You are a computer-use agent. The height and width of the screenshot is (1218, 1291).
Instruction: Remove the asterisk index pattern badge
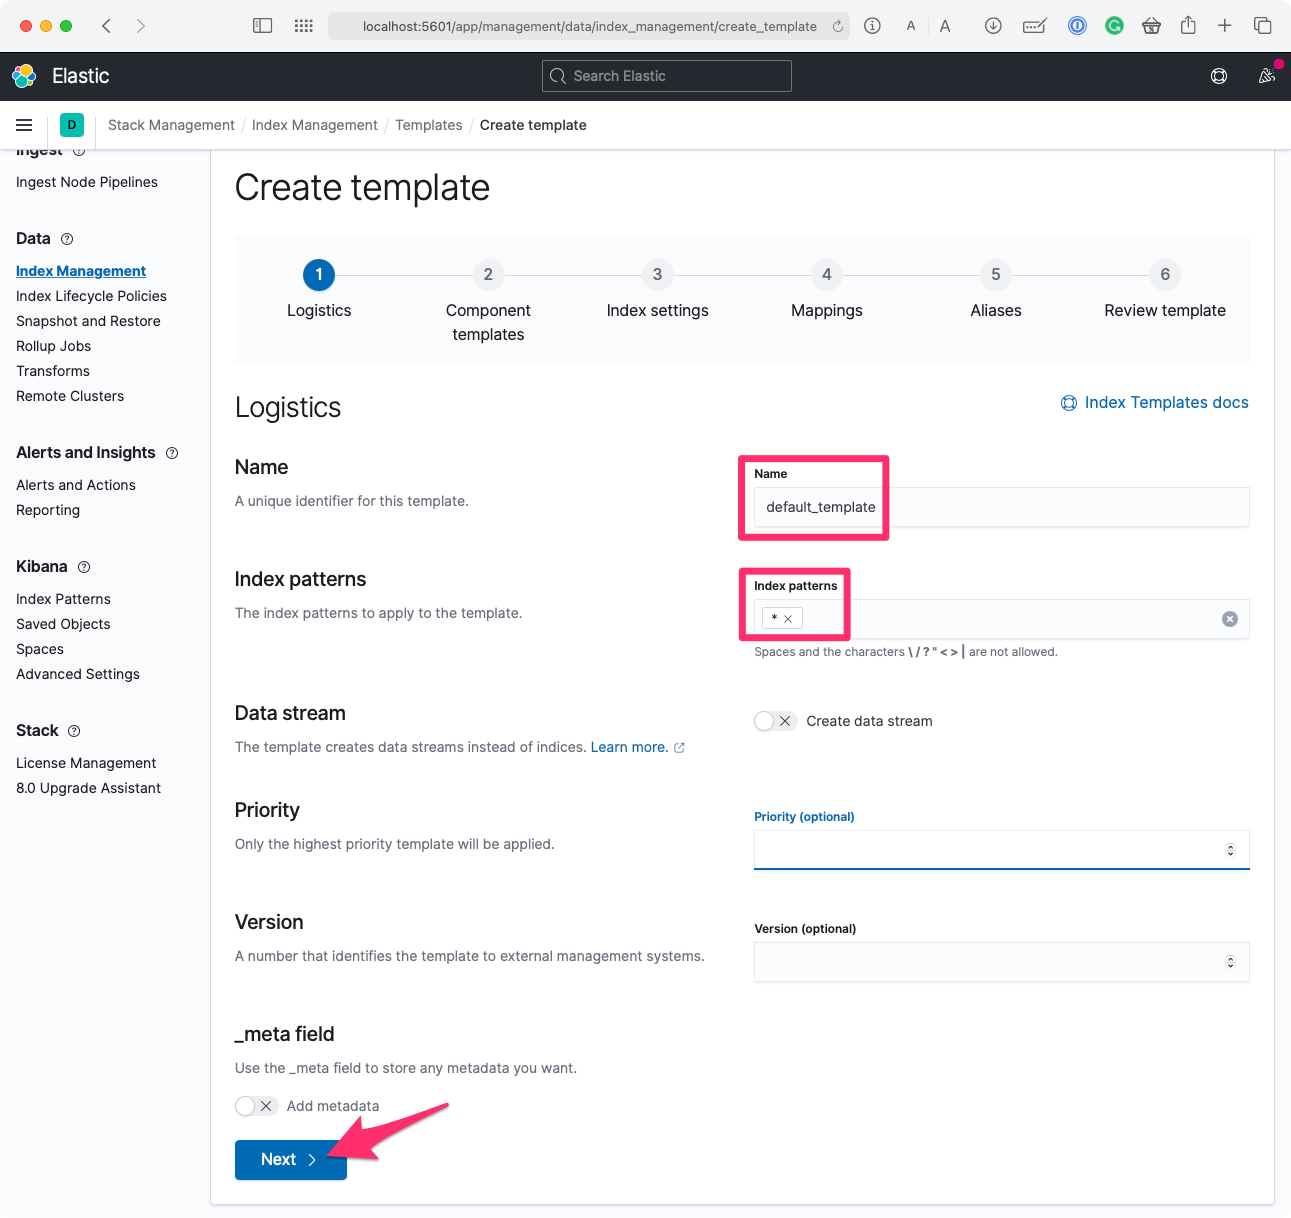pyautogui.click(x=788, y=619)
